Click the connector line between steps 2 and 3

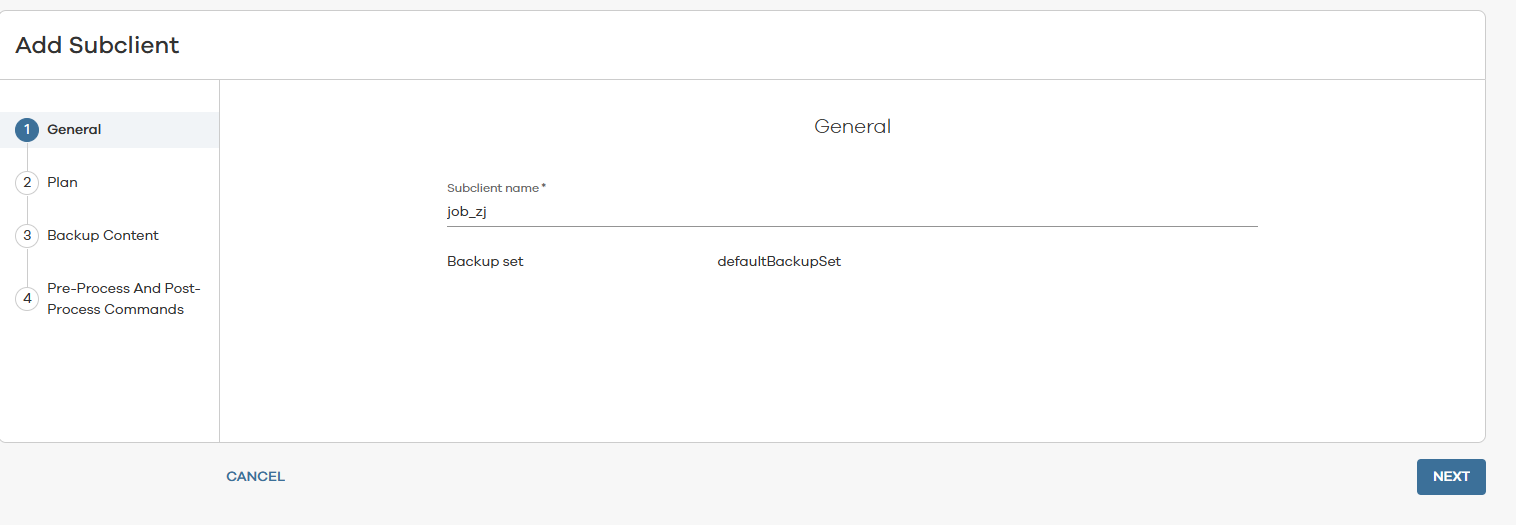(x=27, y=209)
